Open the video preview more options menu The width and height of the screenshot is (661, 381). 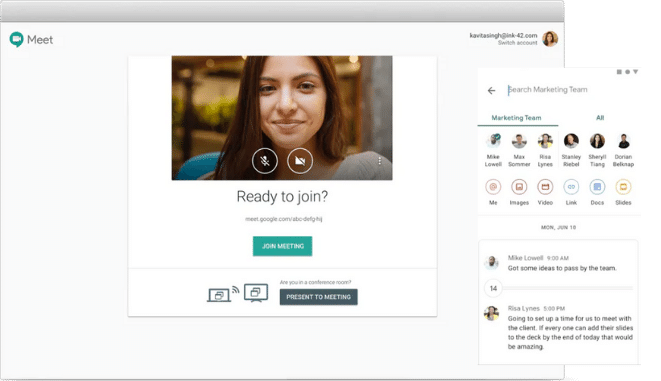coord(379,161)
